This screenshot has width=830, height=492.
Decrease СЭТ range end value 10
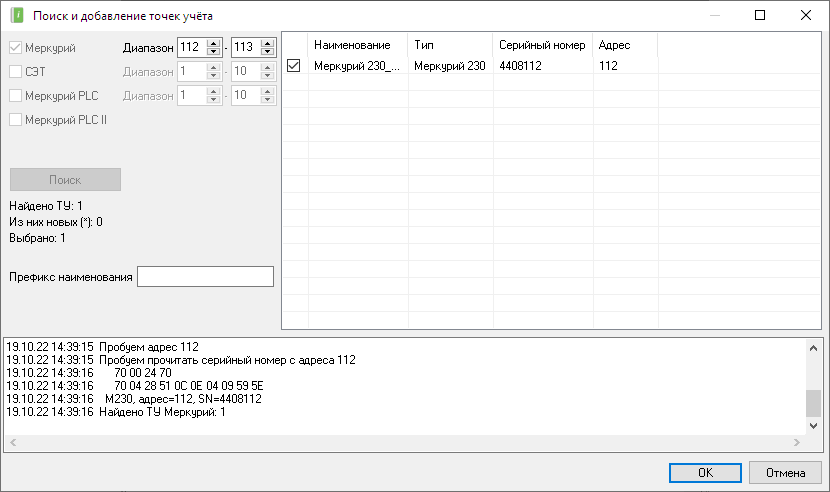point(267,75)
